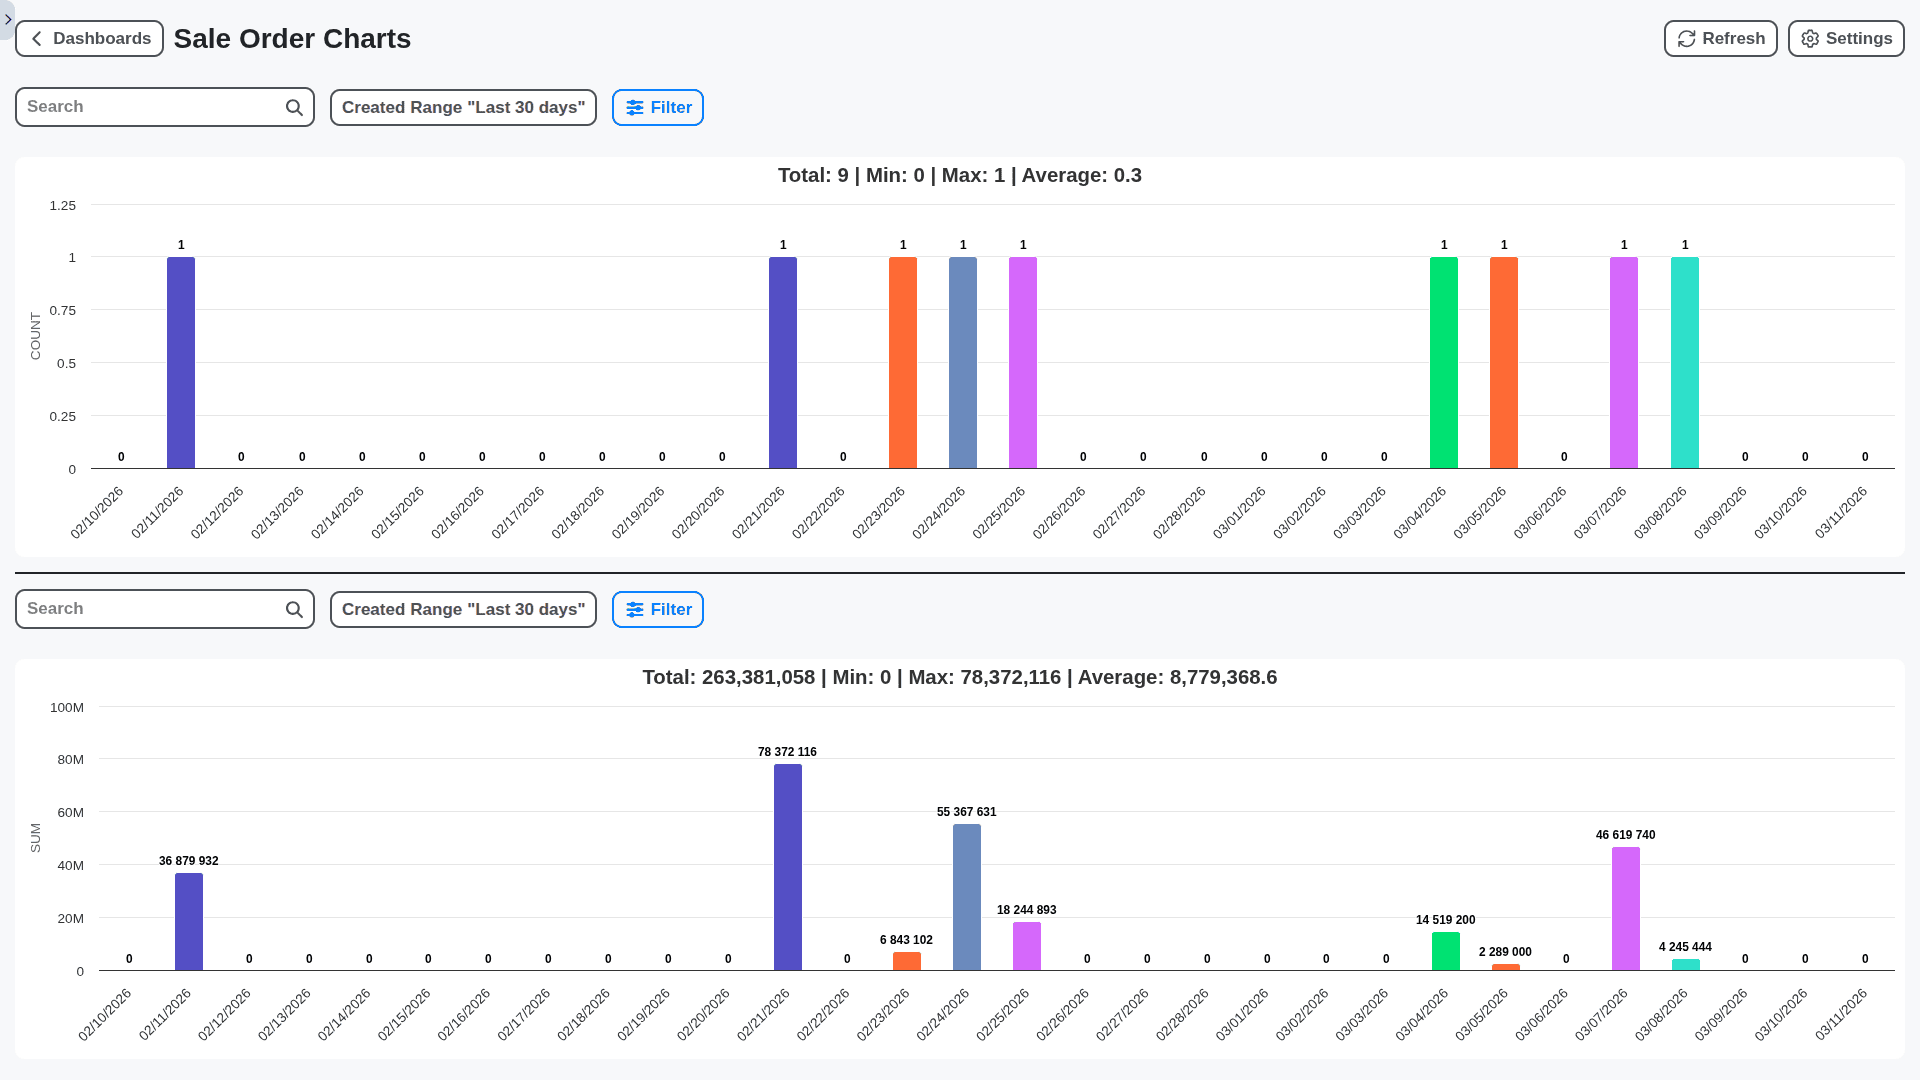
Task: Click the magnifier icon in the lower search bar
Action: 293,608
